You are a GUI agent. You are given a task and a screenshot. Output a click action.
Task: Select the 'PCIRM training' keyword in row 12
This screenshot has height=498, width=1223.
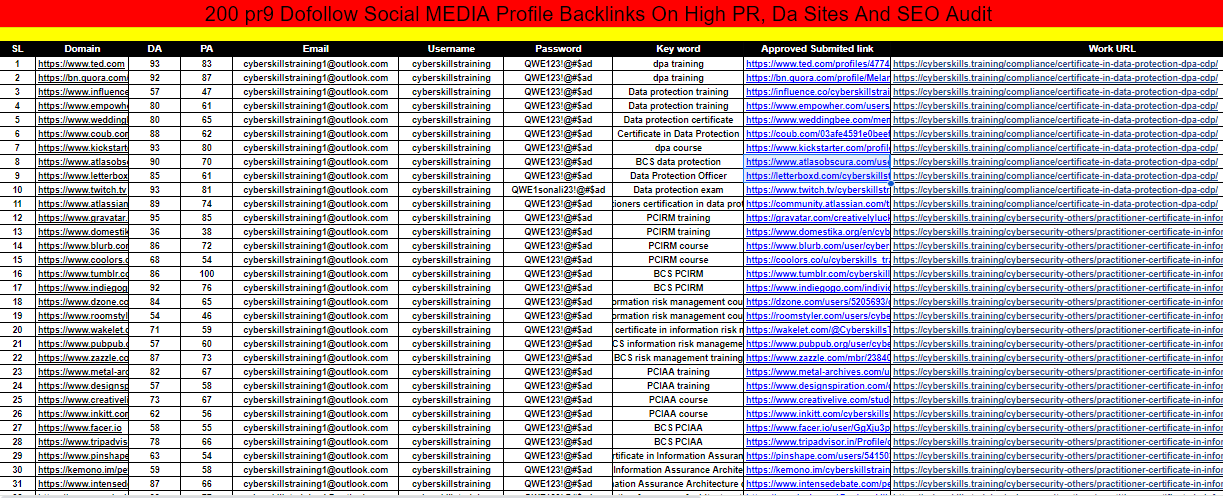pos(678,217)
